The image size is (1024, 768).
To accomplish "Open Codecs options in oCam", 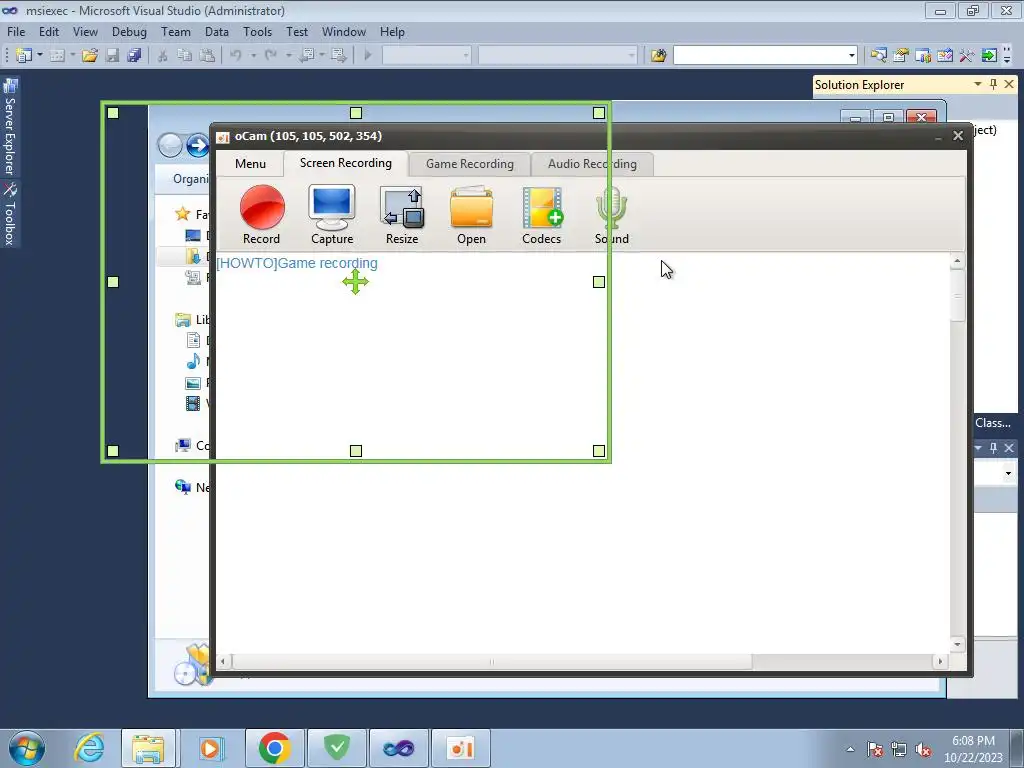I will pos(541,214).
